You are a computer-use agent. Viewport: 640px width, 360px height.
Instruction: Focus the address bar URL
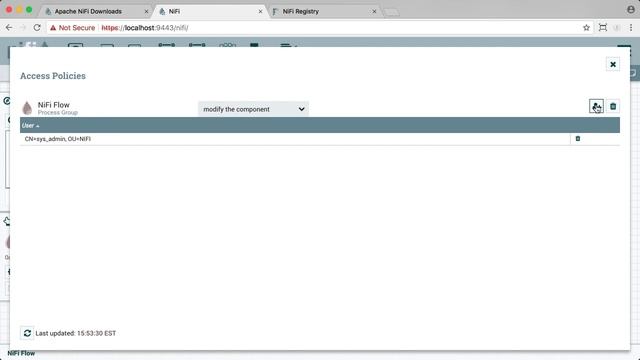145,28
